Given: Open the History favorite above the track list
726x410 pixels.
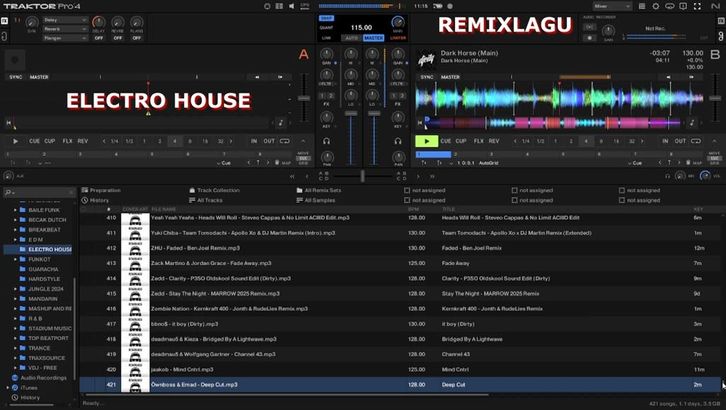Looking at the screenshot, I should click(99, 200).
